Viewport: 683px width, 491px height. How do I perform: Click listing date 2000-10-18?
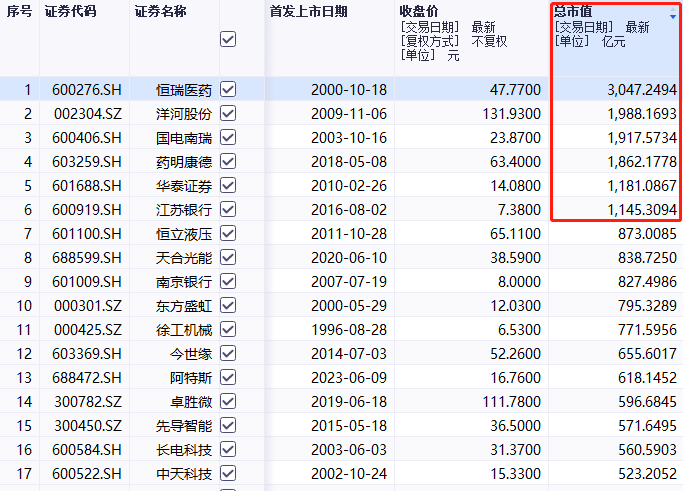(348, 90)
